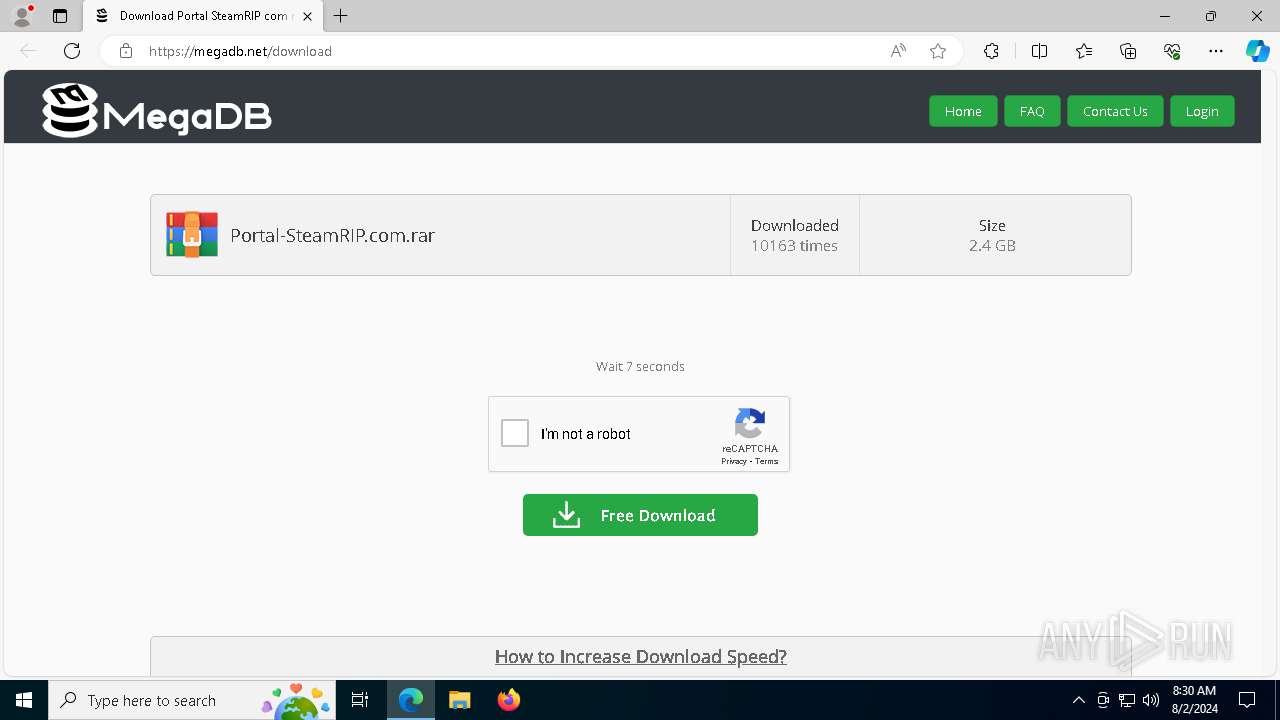Click the browser back arrow
The width and height of the screenshot is (1280, 720).
tap(28, 51)
